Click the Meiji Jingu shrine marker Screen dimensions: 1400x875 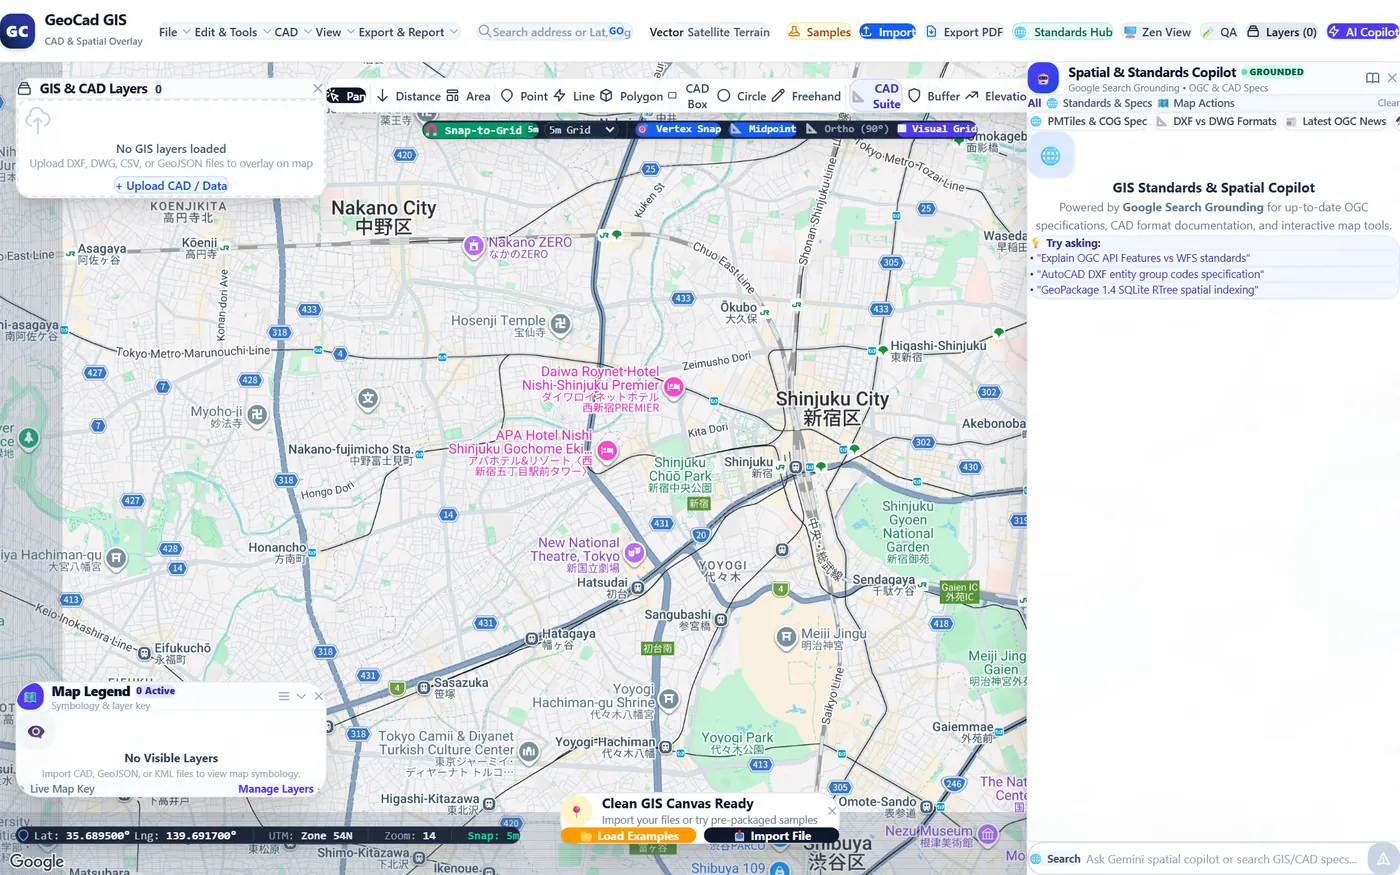click(787, 636)
